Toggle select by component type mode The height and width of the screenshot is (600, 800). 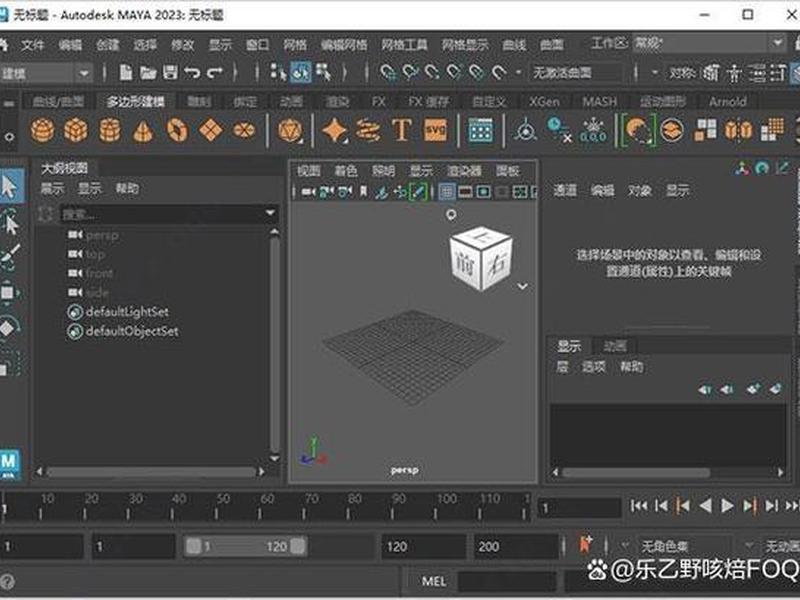click(323, 72)
